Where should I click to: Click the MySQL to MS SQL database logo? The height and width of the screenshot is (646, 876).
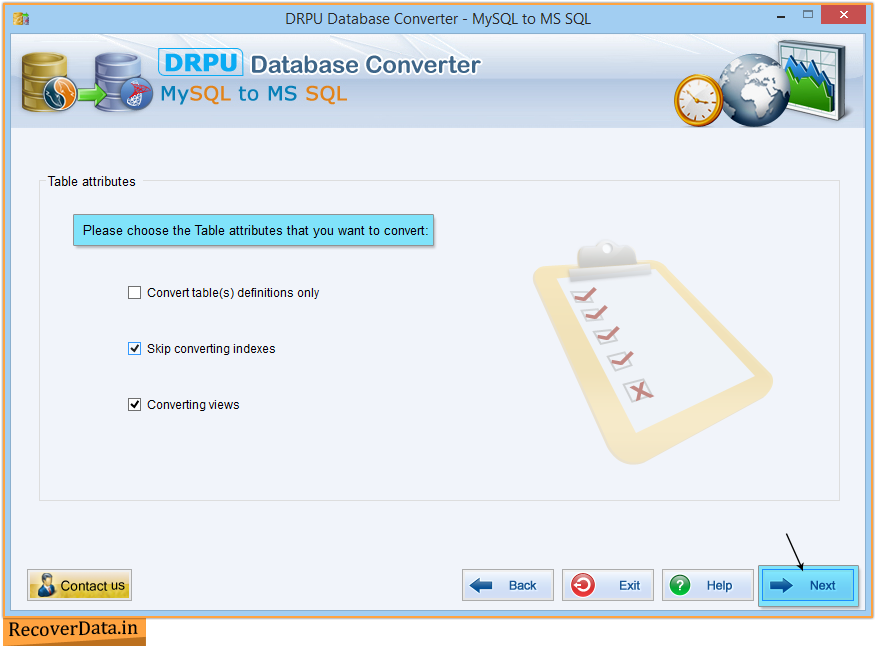[87, 82]
